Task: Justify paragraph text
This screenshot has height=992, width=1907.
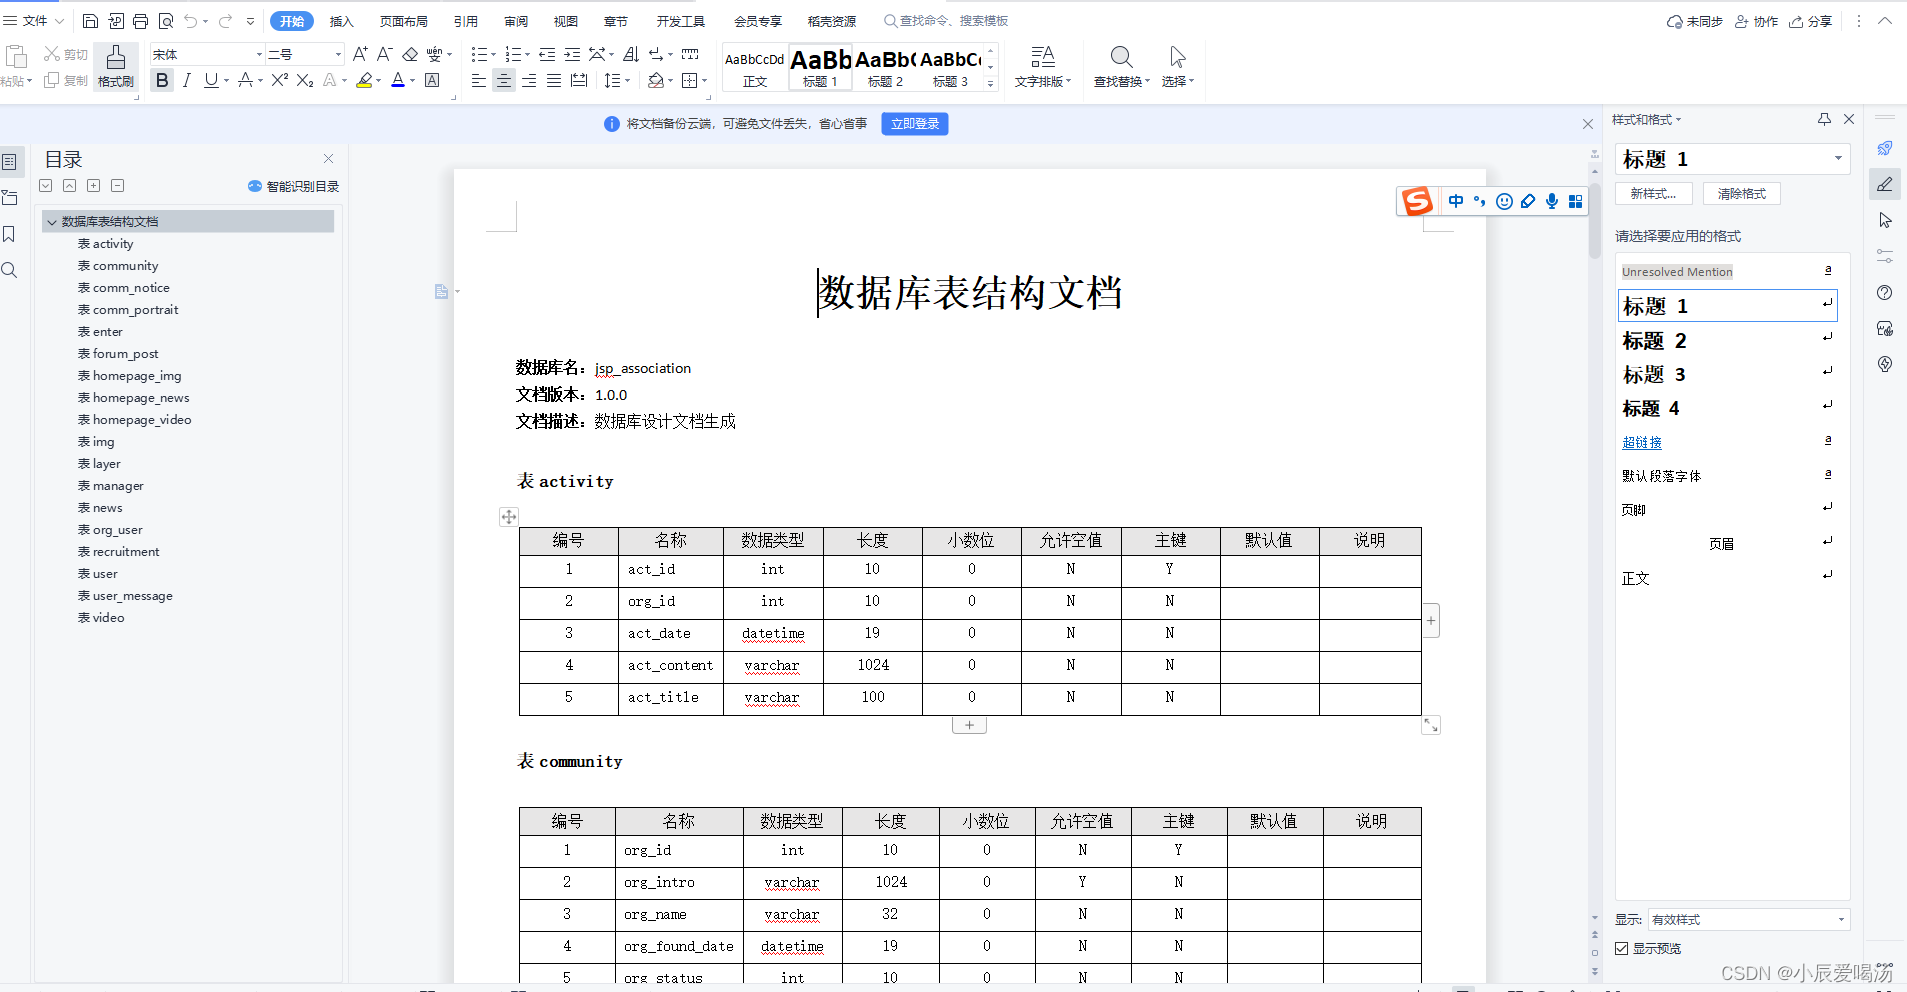Action: [x=554, y=80]
